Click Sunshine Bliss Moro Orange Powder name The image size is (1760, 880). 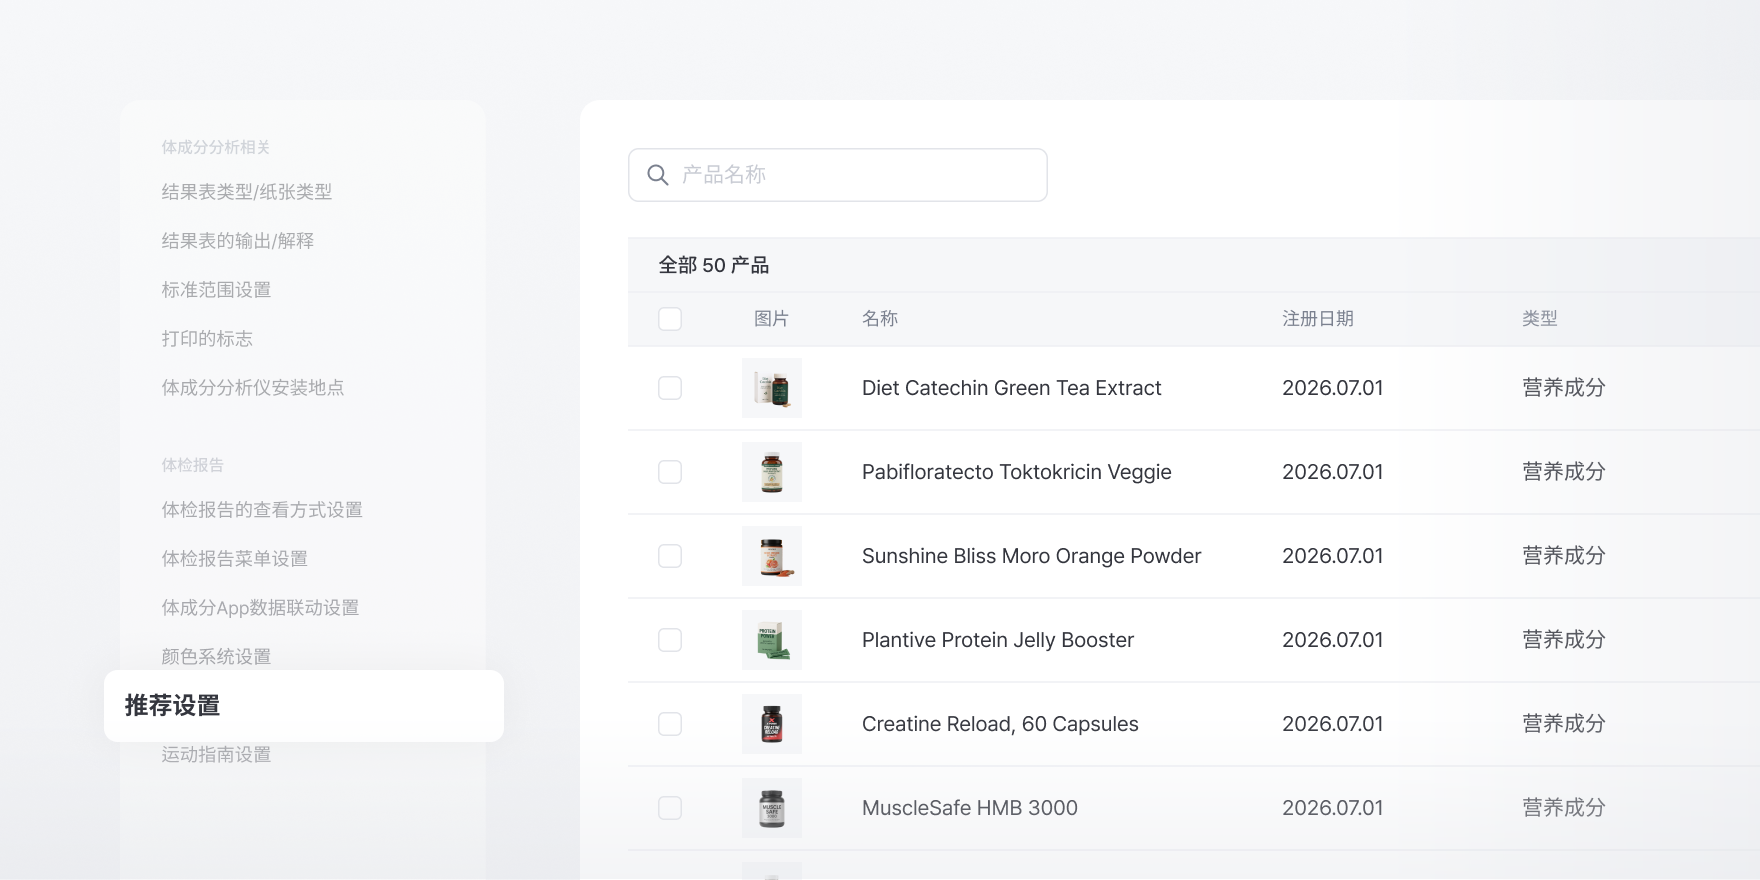pyautogui.click(x=1031, y=556)
